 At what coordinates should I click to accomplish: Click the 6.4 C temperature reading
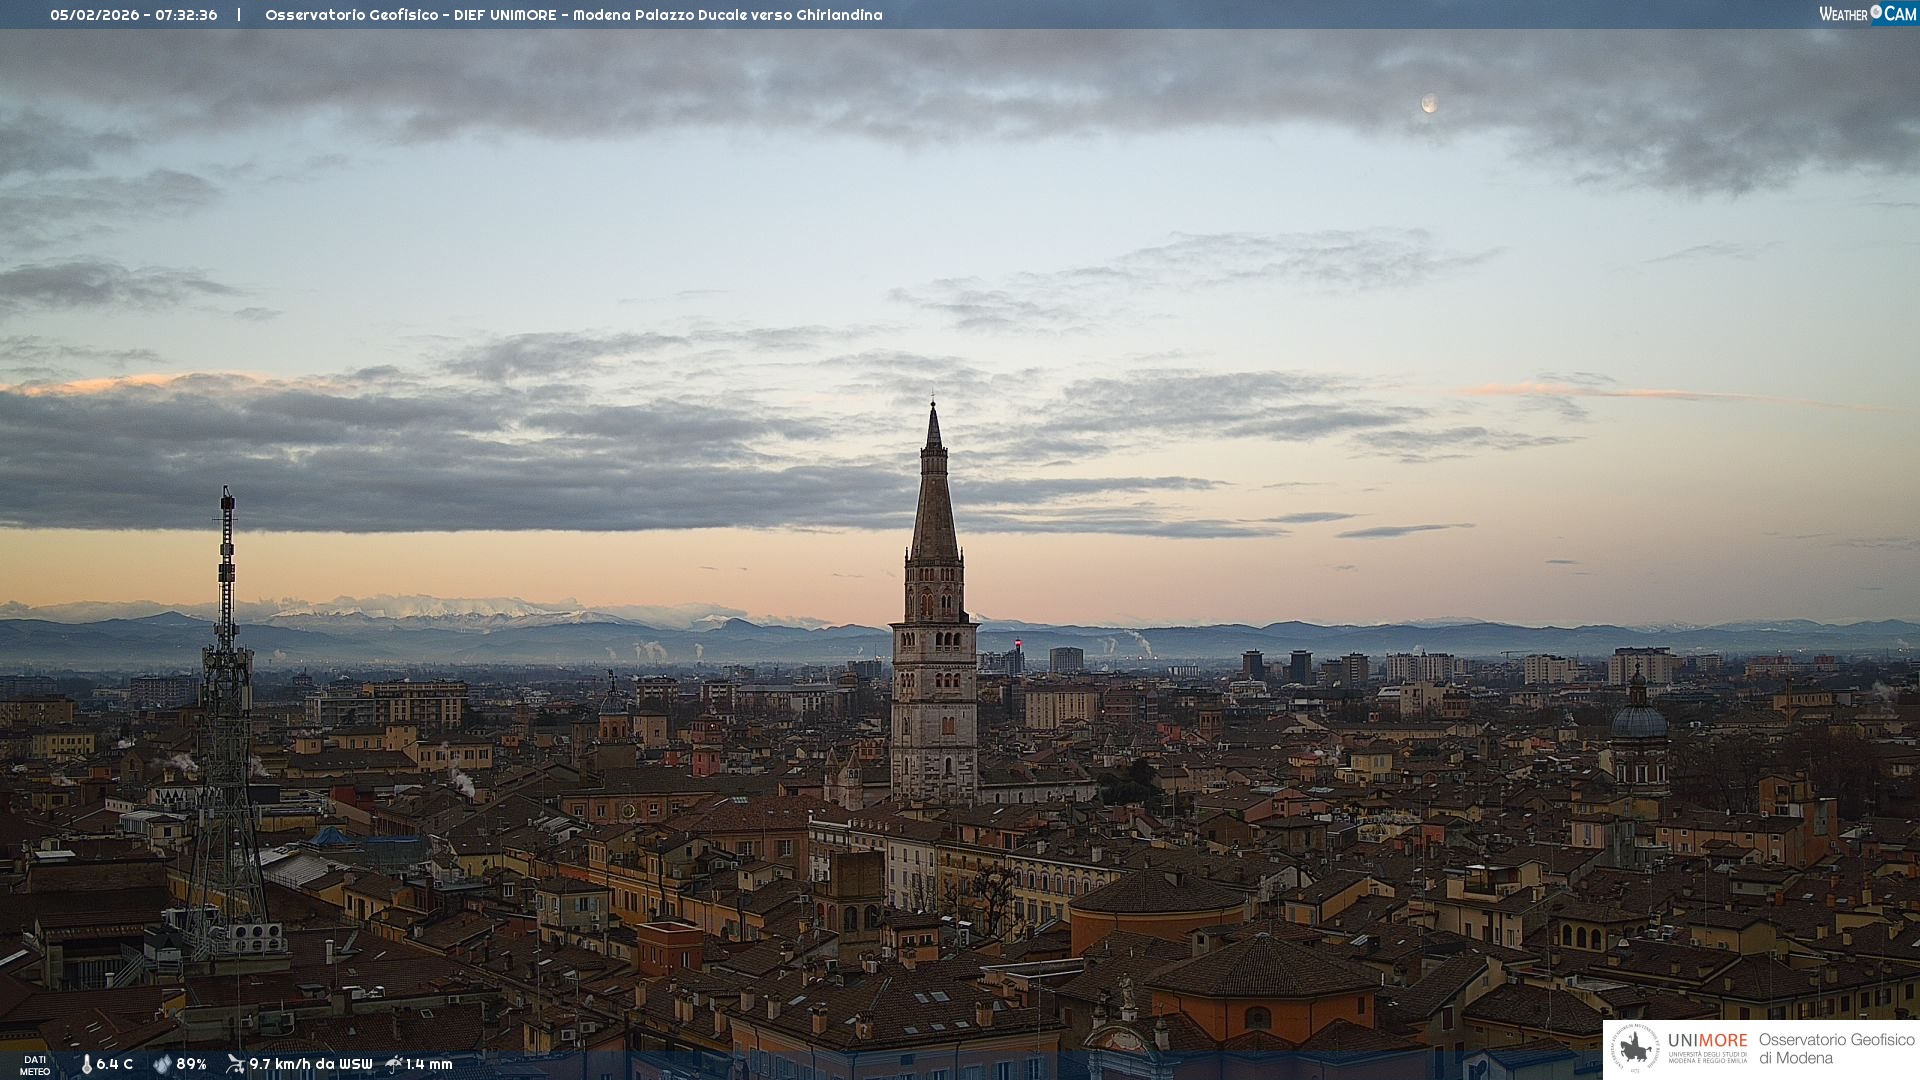tap(114, 1064)
